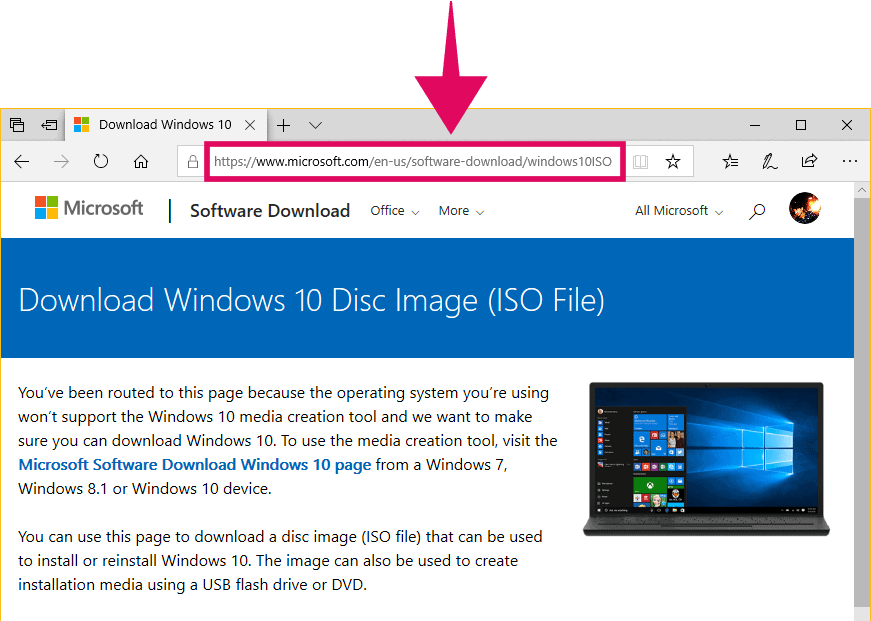Refresh the current page
Image resolution: width=871 pixels, height=621 pixels.
(100, 160)
